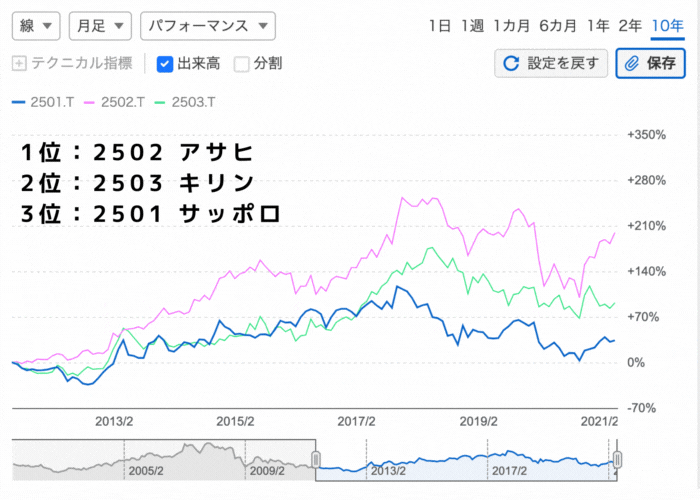This screenshot has width=700, height=500.
Task: Select the 1日 time range
Action: click(439, 25)
